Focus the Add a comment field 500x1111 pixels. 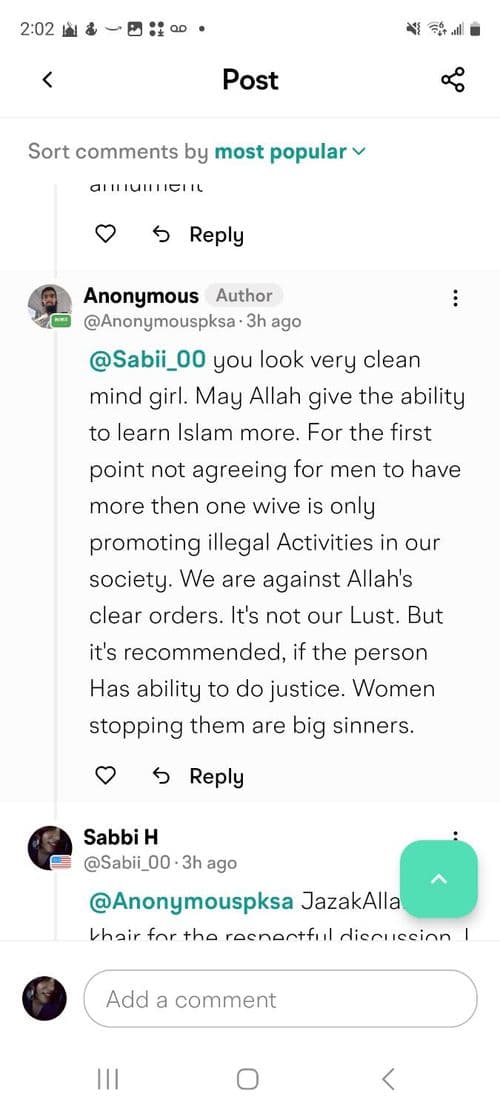pos(280,999)
